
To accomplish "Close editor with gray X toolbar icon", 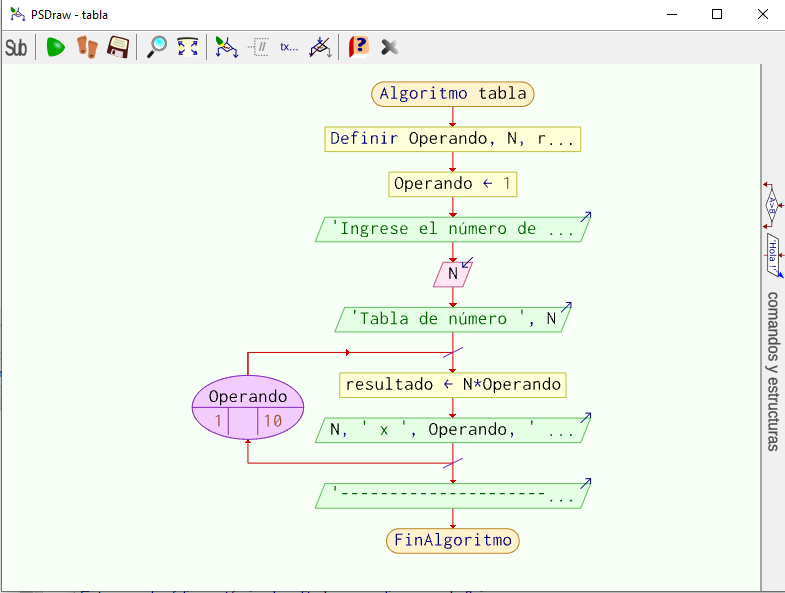I will [x=389, y=48].
